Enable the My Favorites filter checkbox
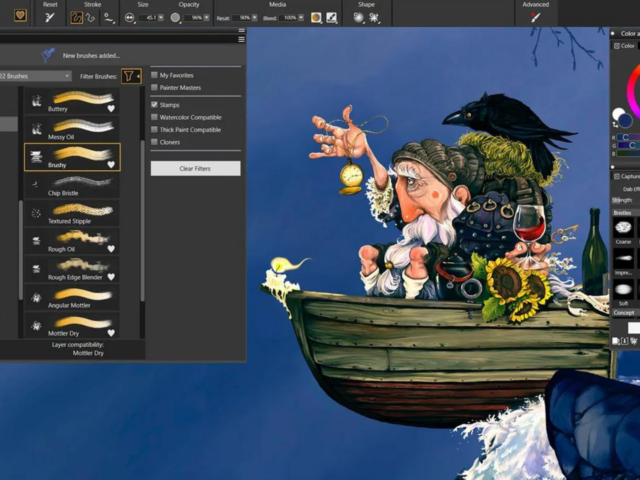Screen dimensions: 640x480 click(154, 75)
